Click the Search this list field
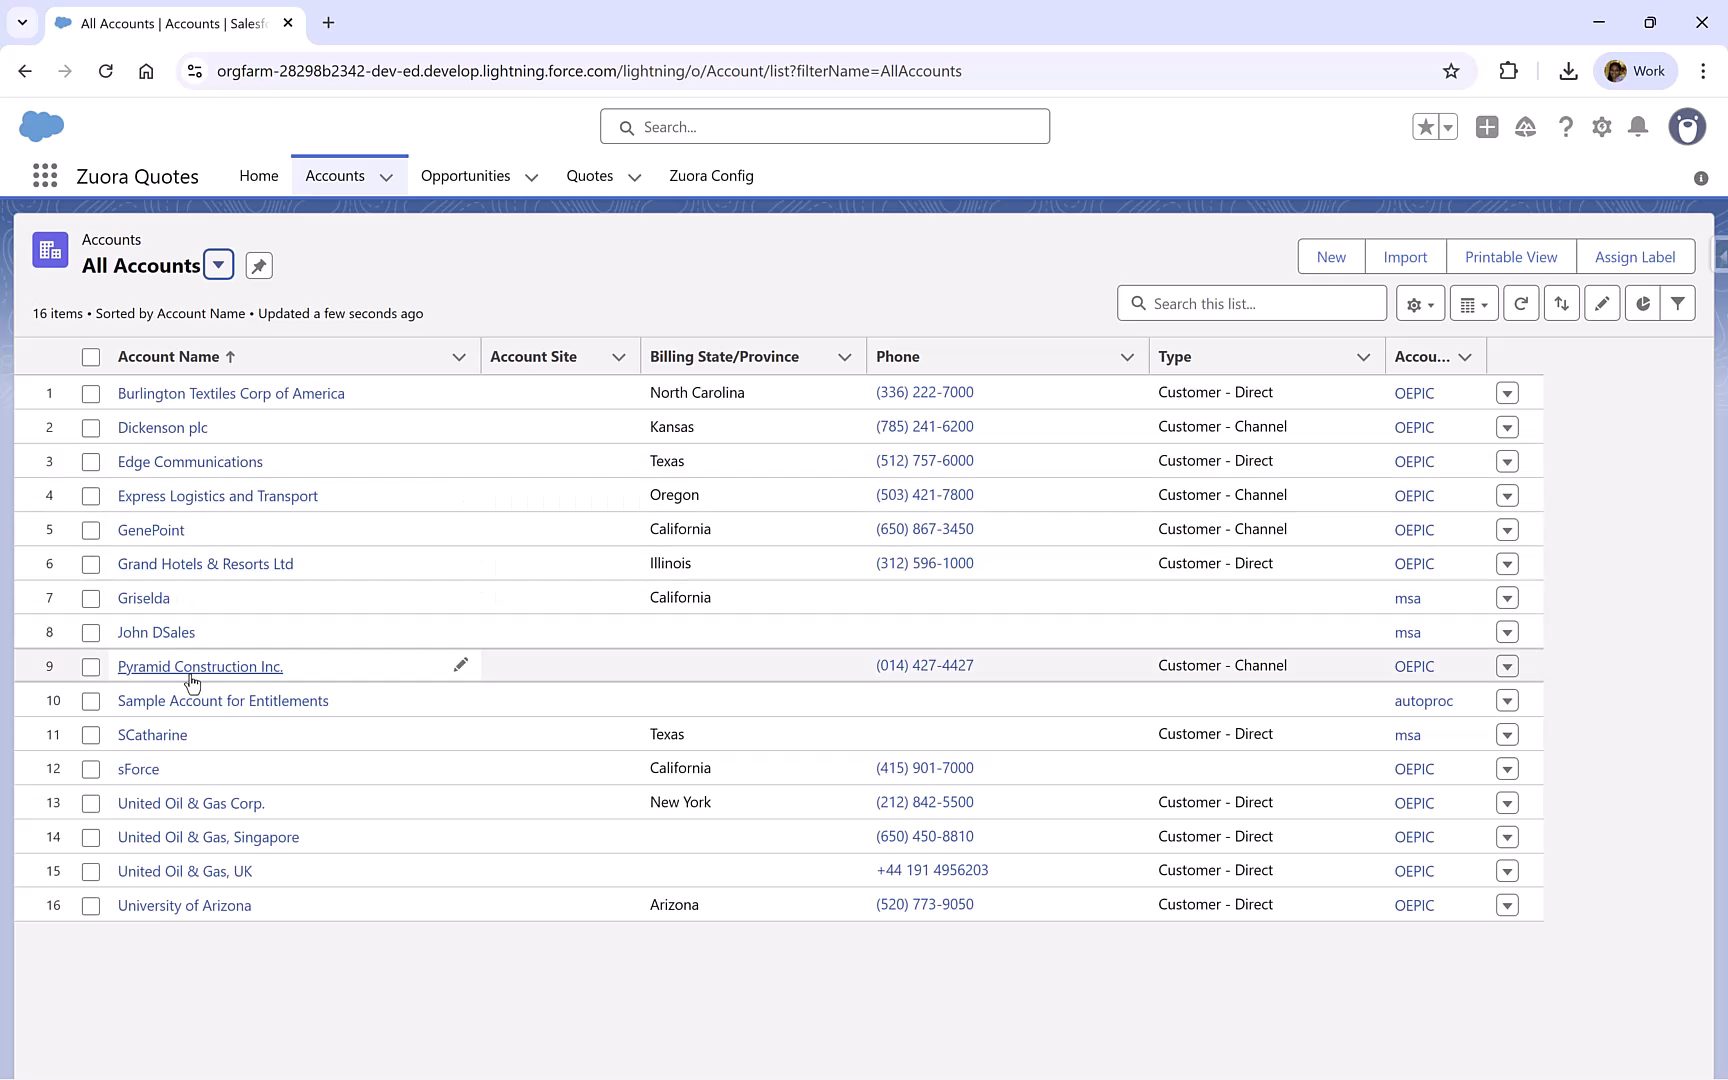 coord(1251,303)
